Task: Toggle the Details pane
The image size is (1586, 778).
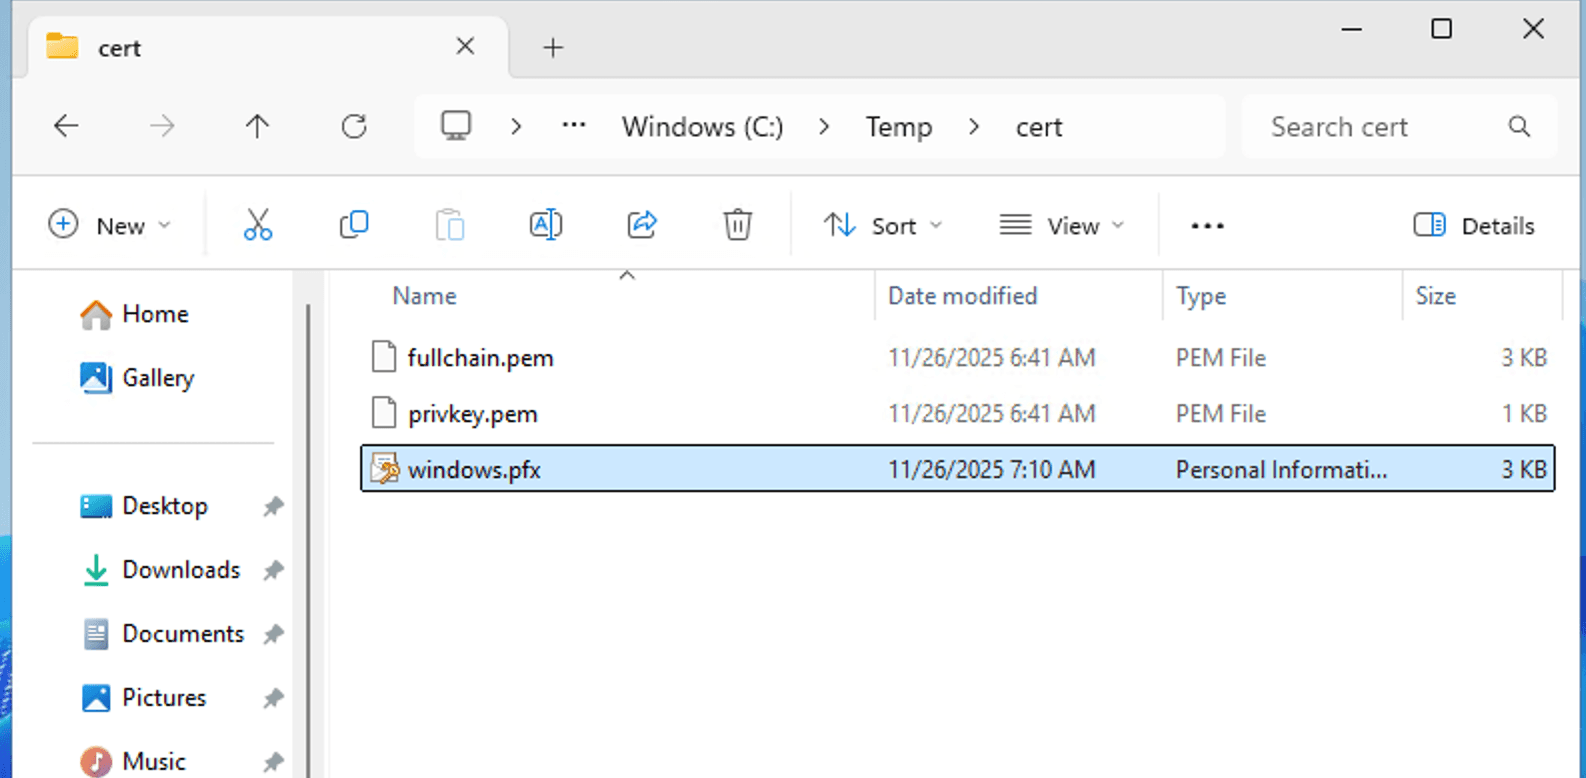Action: (x=1474, y=226)
